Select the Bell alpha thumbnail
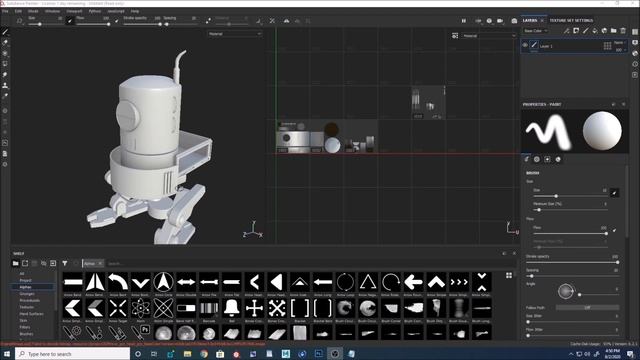The image size is (640, 360). coord(231,308)
